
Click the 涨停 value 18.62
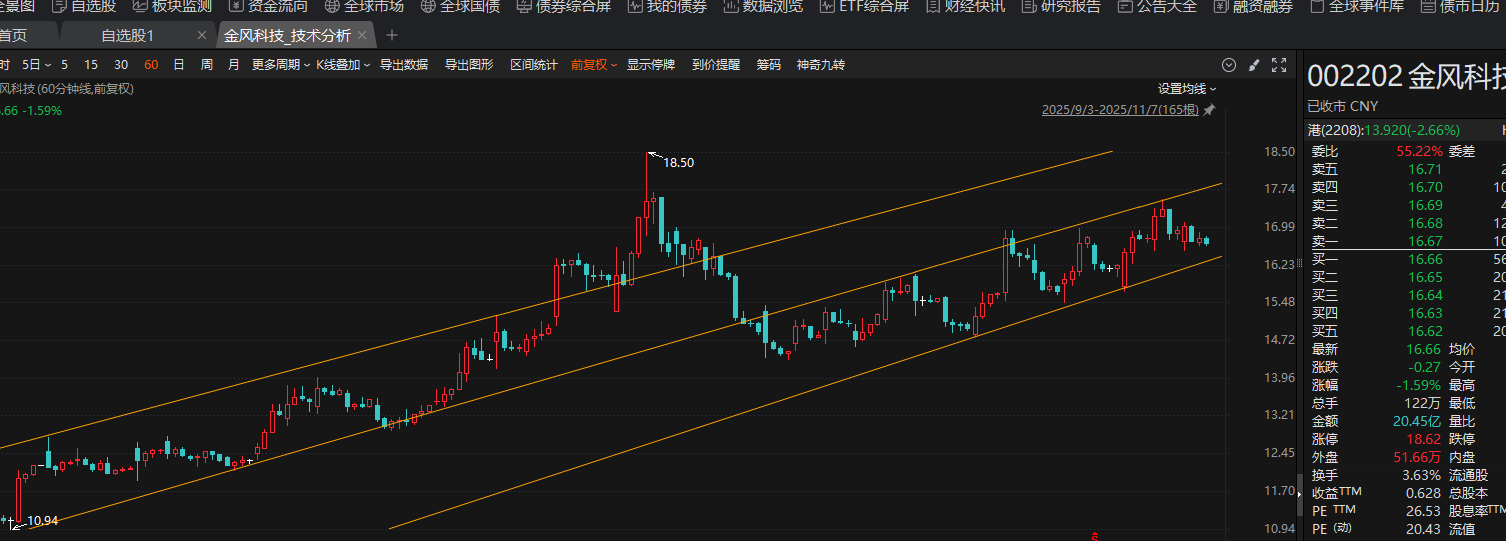point(1425,439)
